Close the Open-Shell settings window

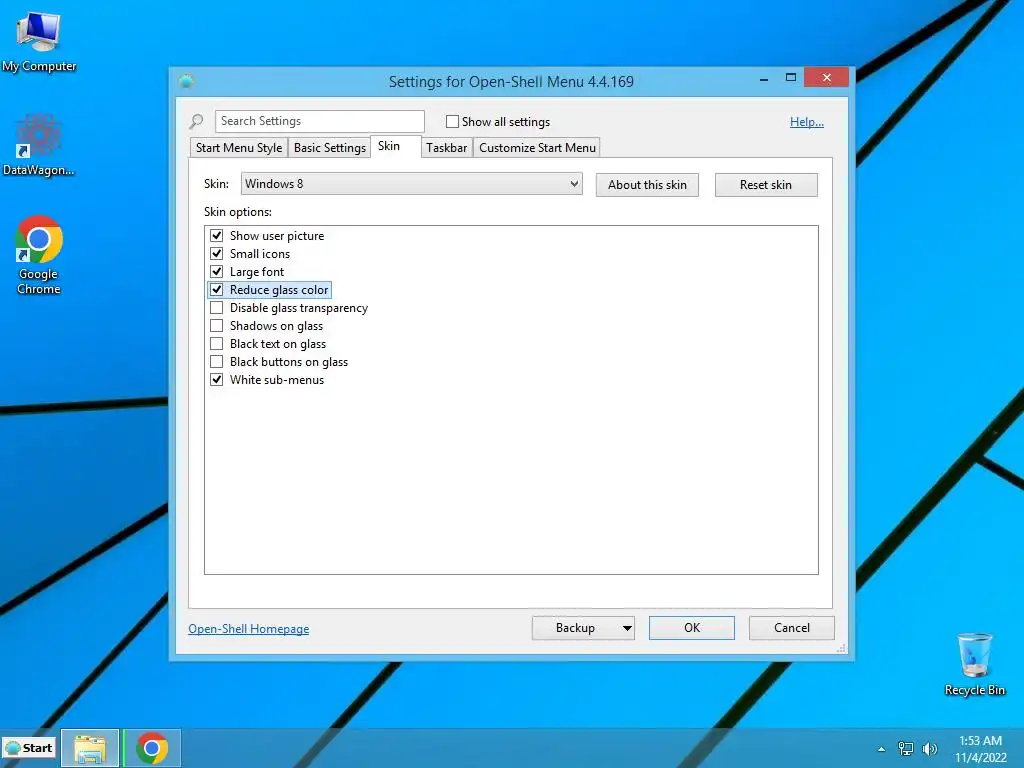click(x=827, y=78)
